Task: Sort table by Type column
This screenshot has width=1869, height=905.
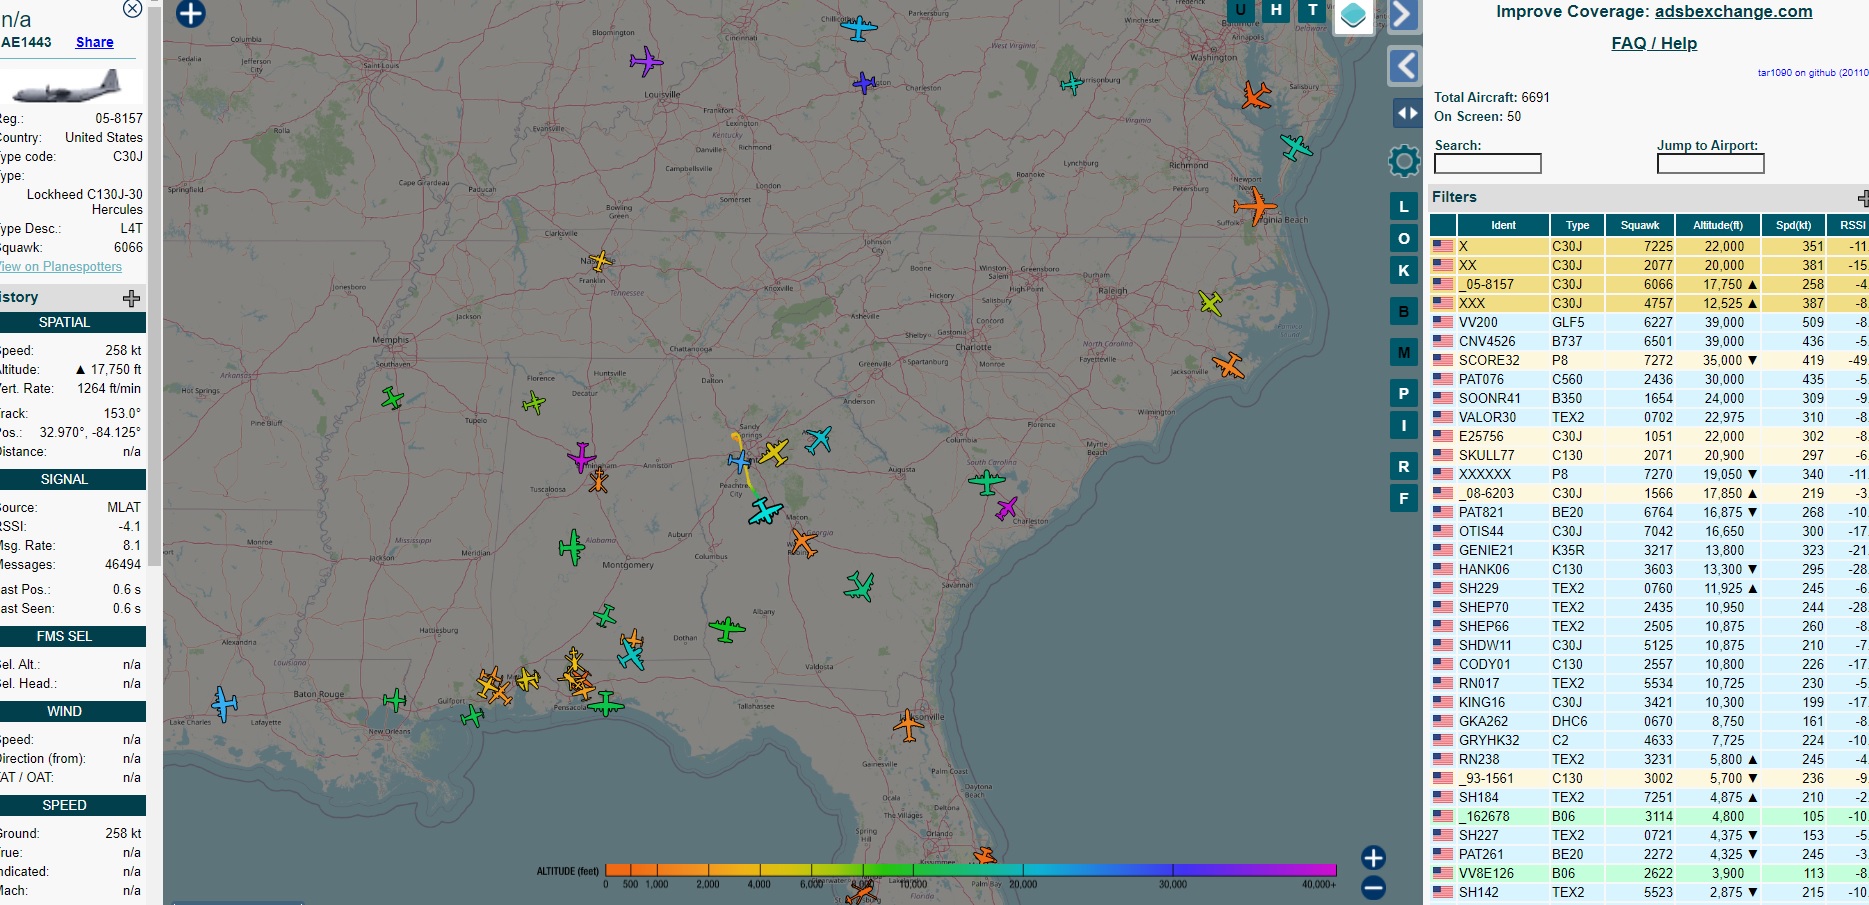Action: (x=1577, y=225)
